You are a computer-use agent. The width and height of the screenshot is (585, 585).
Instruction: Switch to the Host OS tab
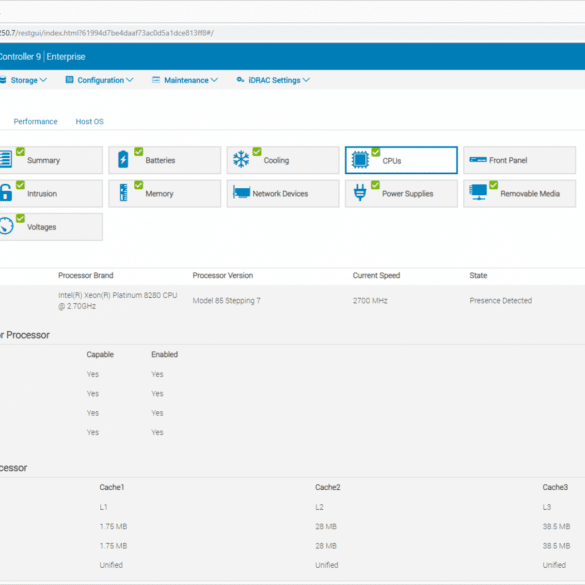tap(90, 122)
